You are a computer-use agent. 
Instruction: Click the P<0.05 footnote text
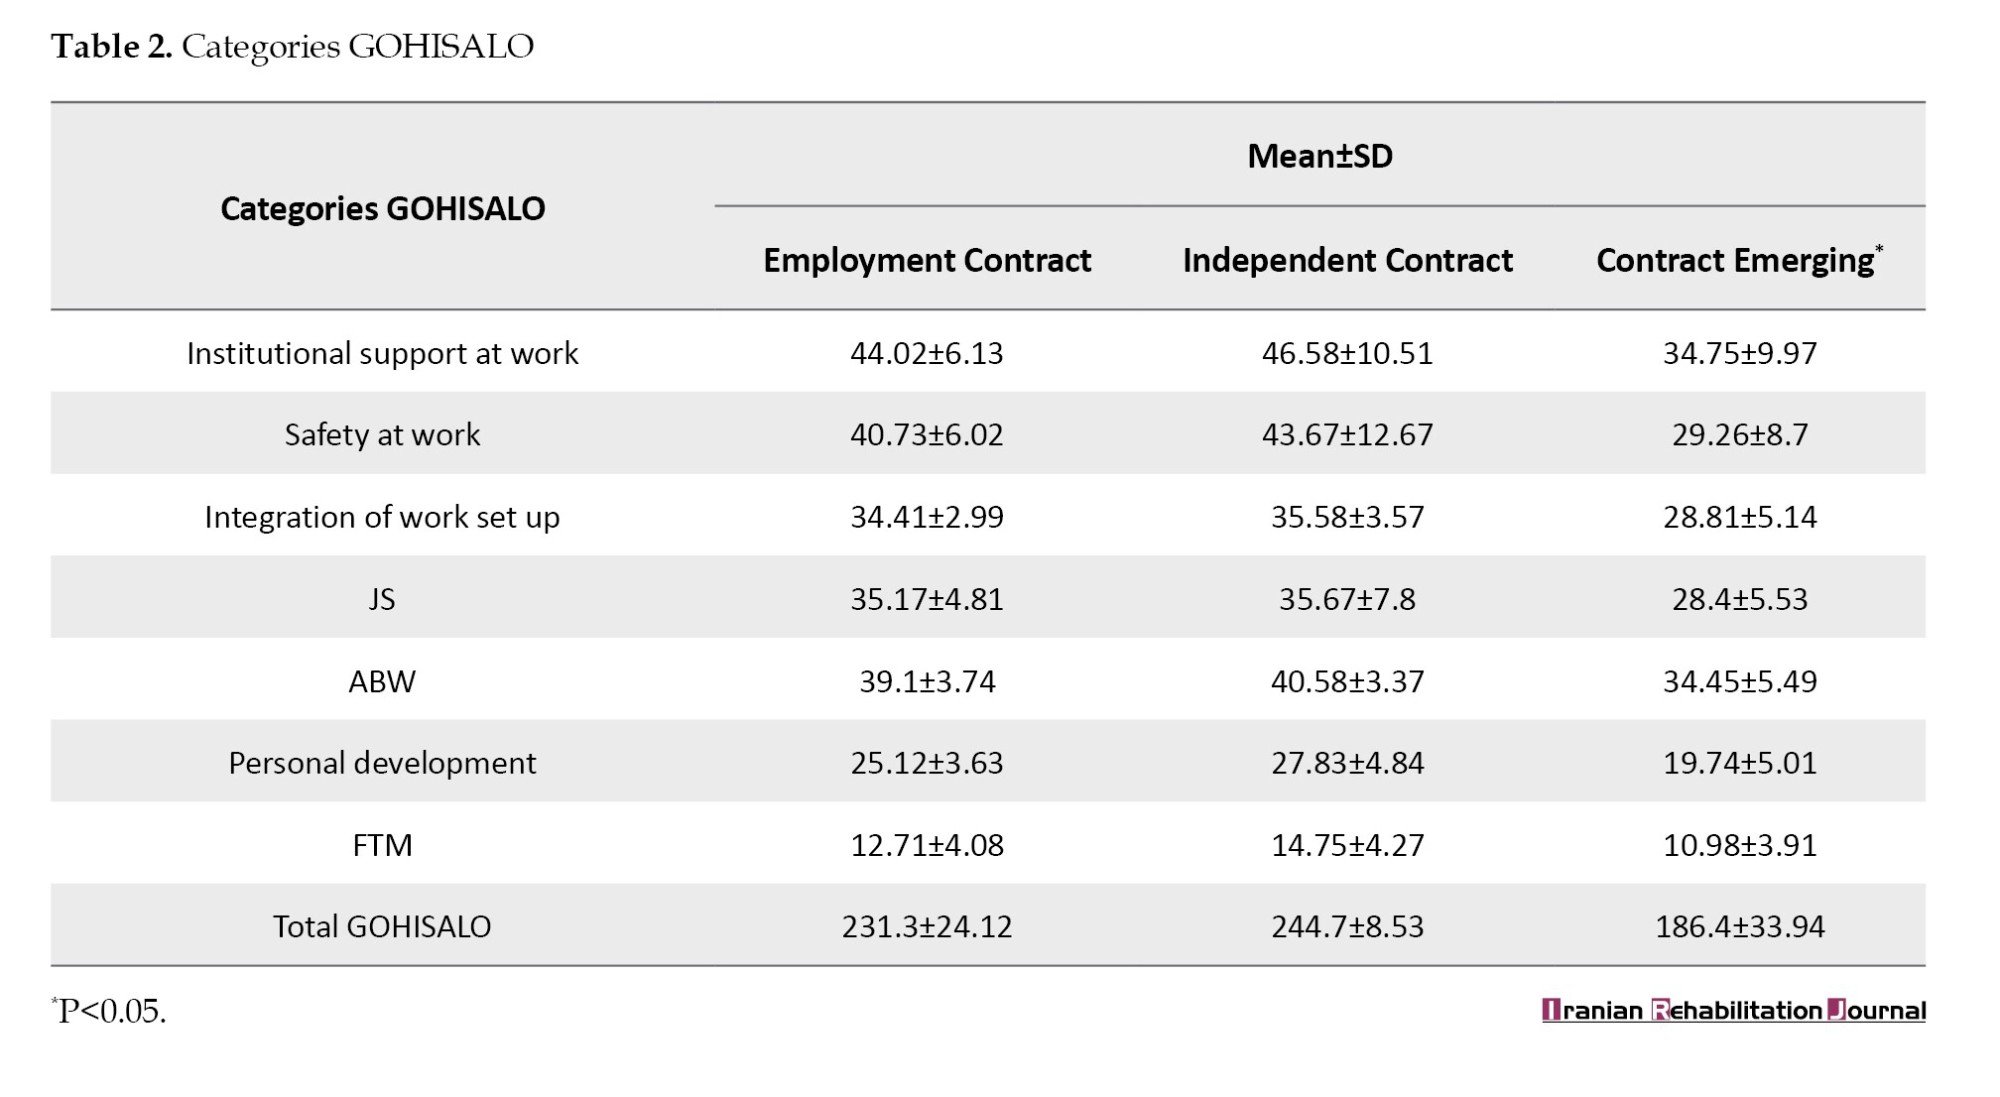pos(110,1011)
